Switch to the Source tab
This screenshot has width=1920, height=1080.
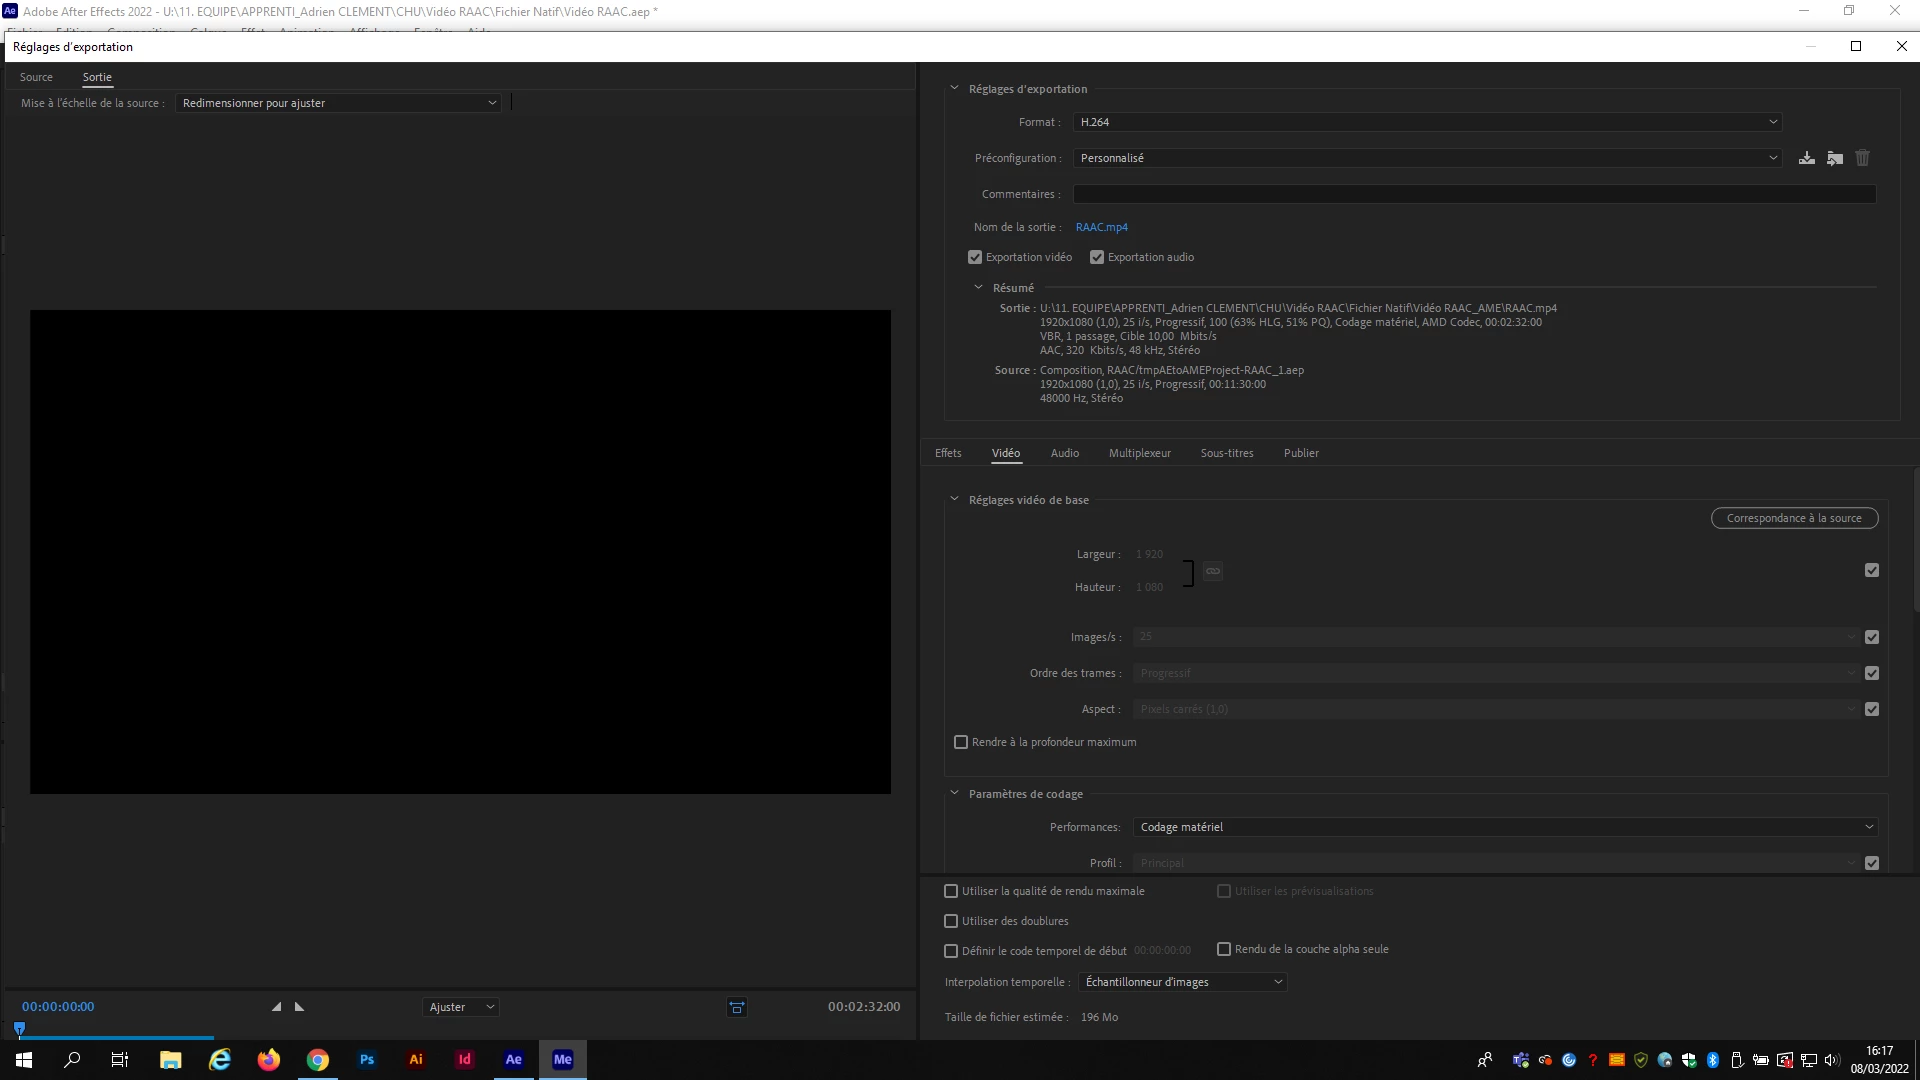tap(36, 77)
